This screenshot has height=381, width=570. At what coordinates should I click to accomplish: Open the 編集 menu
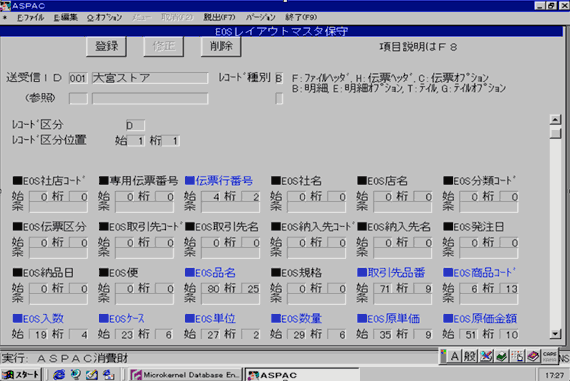pyautogui.click(x=66, y=17)
